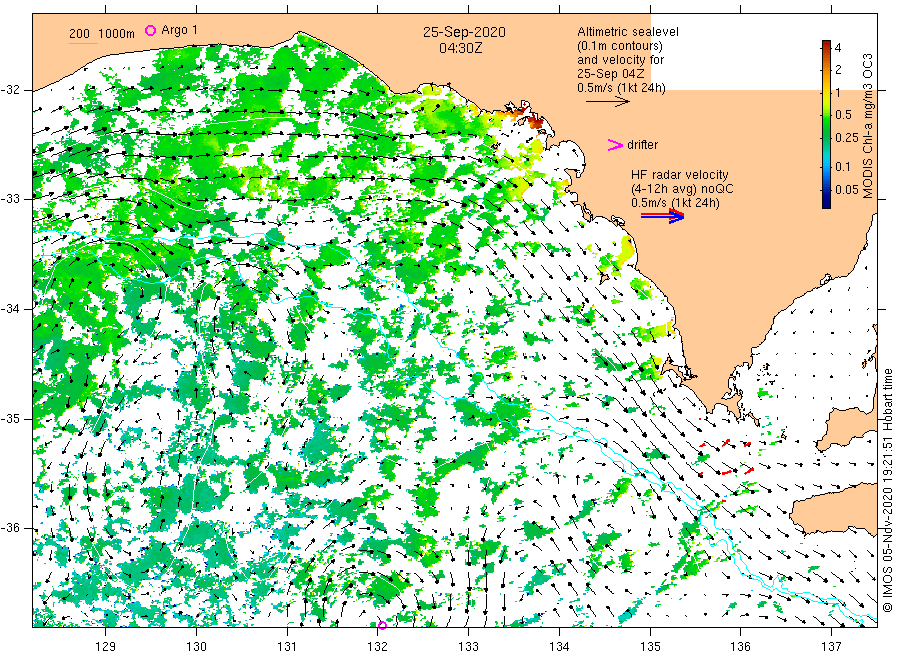Click the latitude axis label "-32"

tap(11, 90)
